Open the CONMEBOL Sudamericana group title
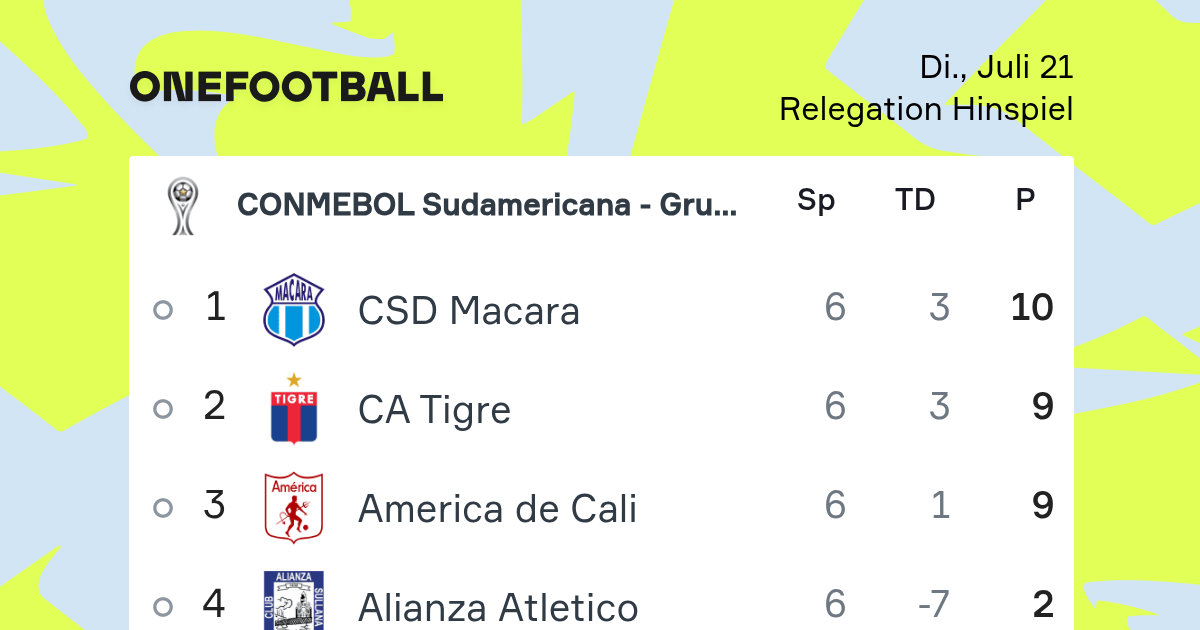1200x630 pixels. (487, 205)
